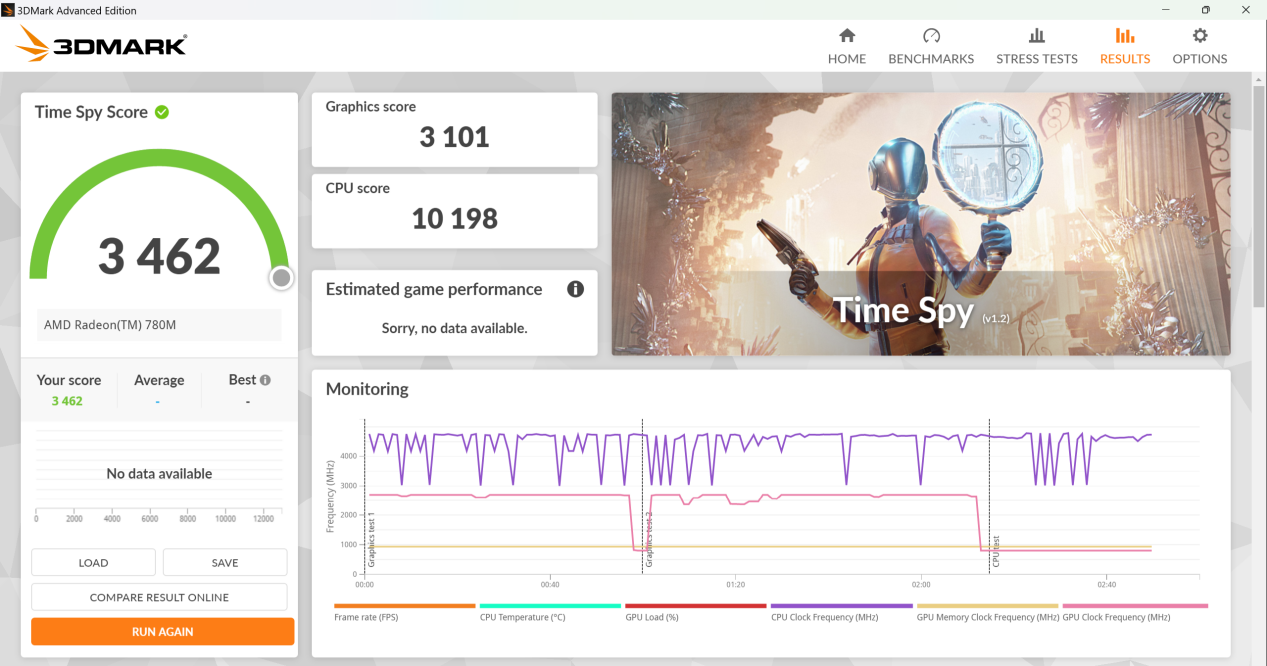Click the RUN AGAIN button

click(162, 631)
